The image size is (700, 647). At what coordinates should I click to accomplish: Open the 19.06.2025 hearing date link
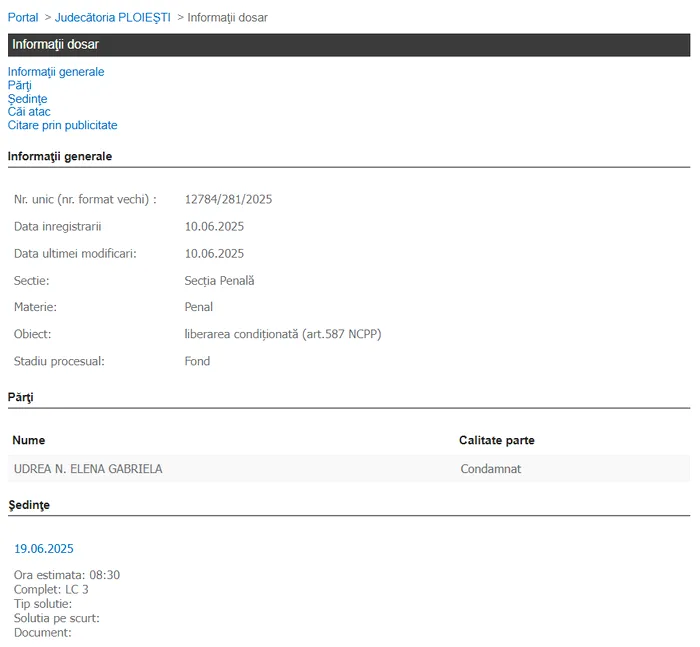pos(44,549)
